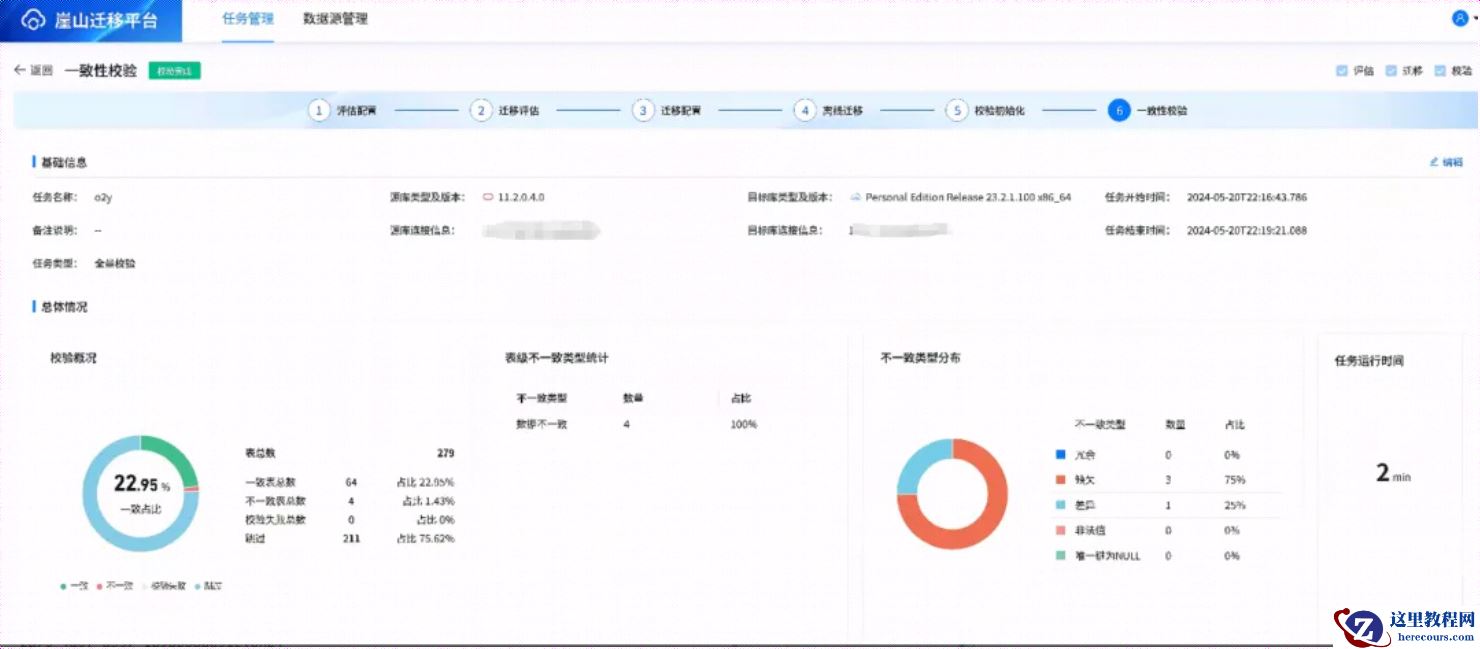Click the 唯一键为NULL legend label

point(1107,555)
